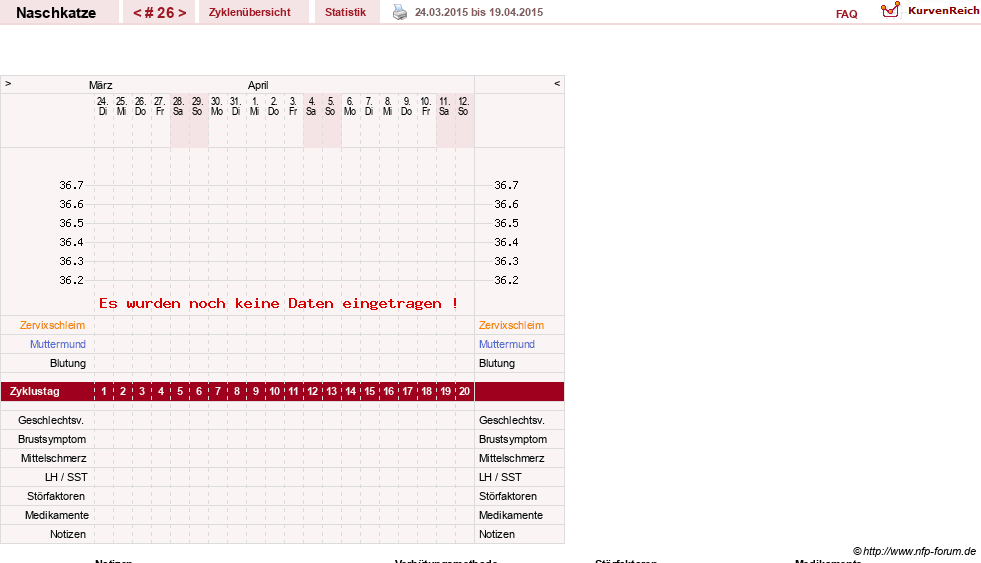Click the left Muttermund row label

[x=58, y=344]
